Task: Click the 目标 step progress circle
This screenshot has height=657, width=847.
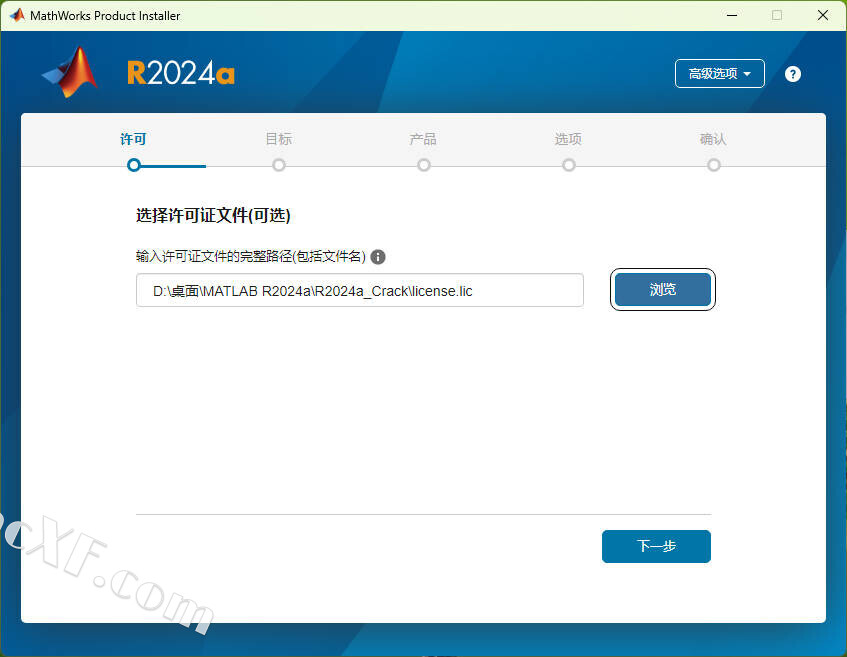Action: (279, 165)
